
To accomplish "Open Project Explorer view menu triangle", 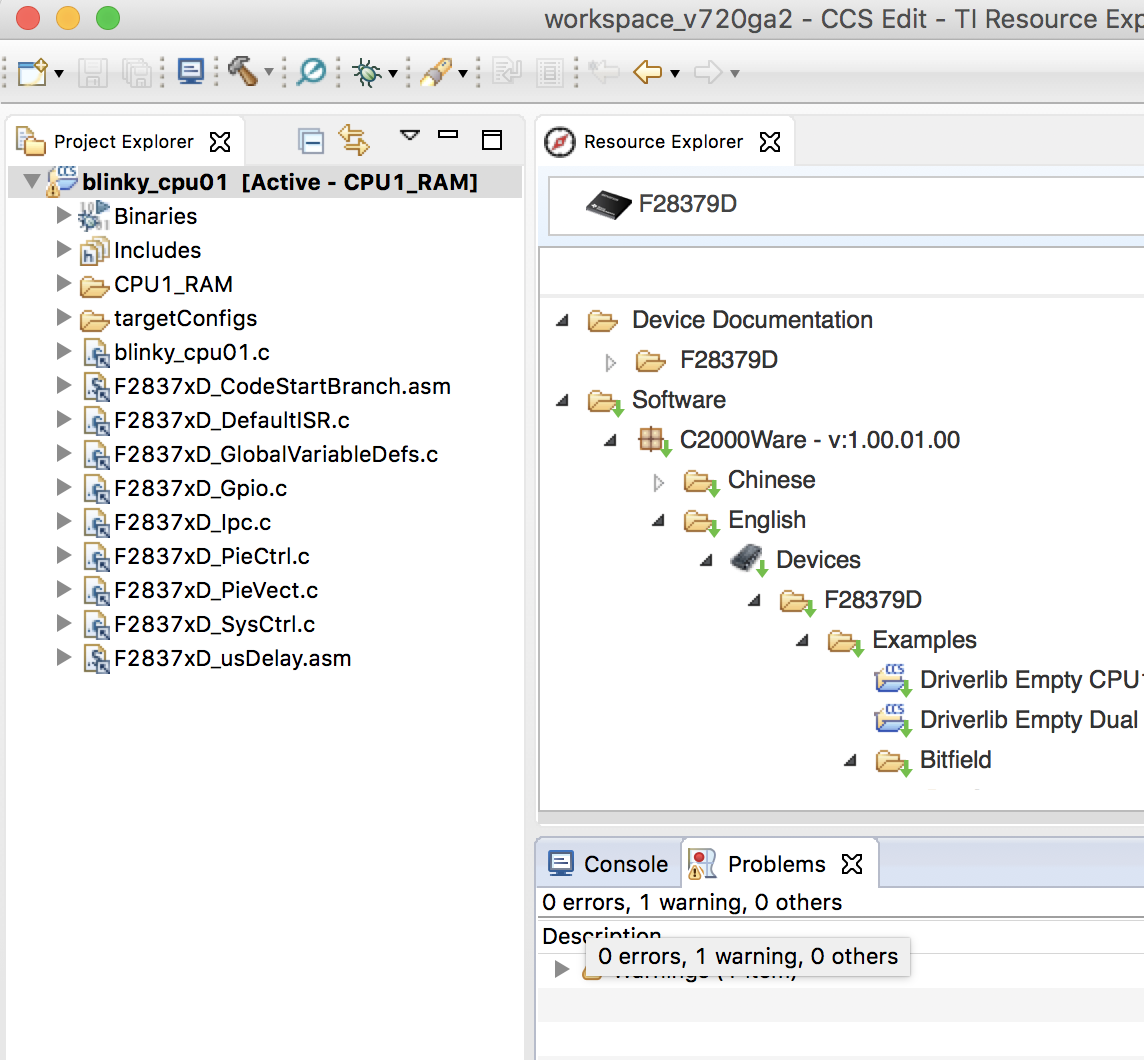I will tap(410, 135).
